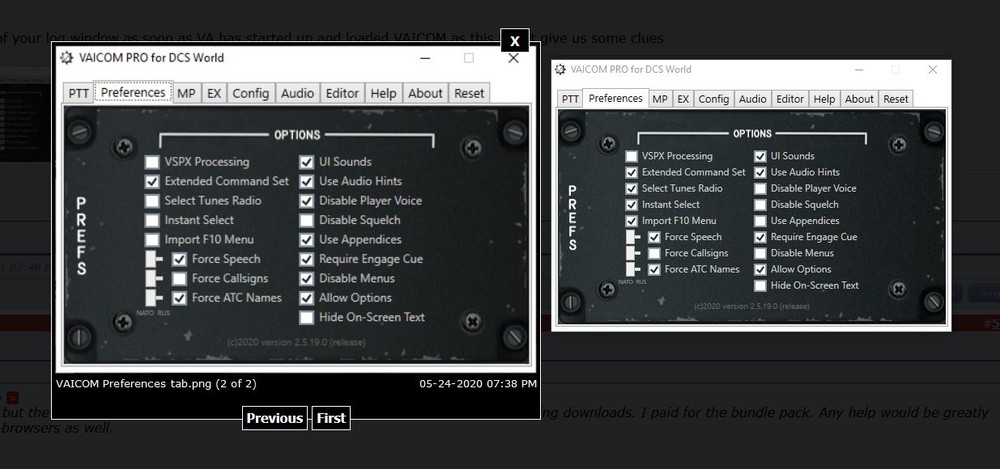Toggle Allow Options in left window
Viewport: 1000px width, 469px height.
coord(307,298)
